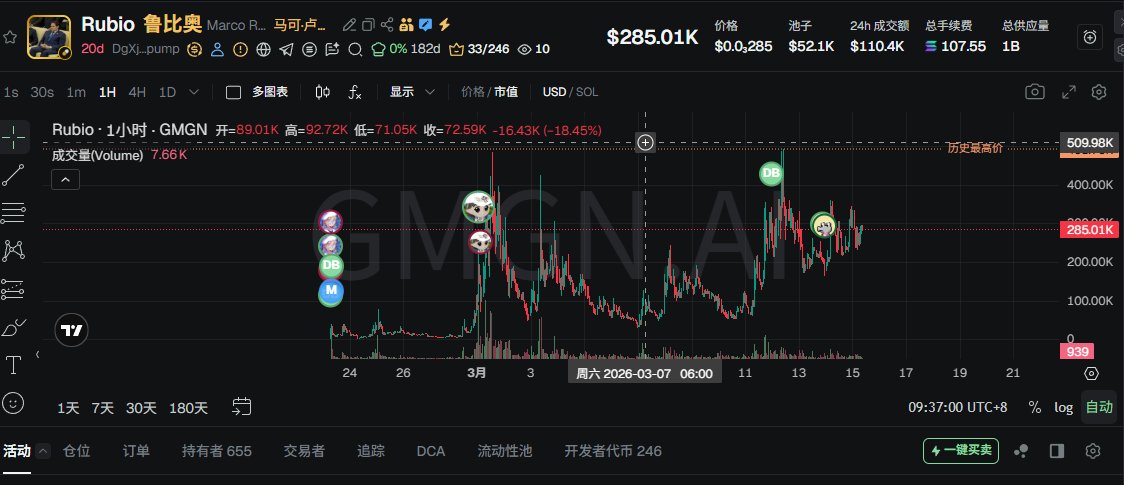Share the Rubio token via share icon

(387, 25)
